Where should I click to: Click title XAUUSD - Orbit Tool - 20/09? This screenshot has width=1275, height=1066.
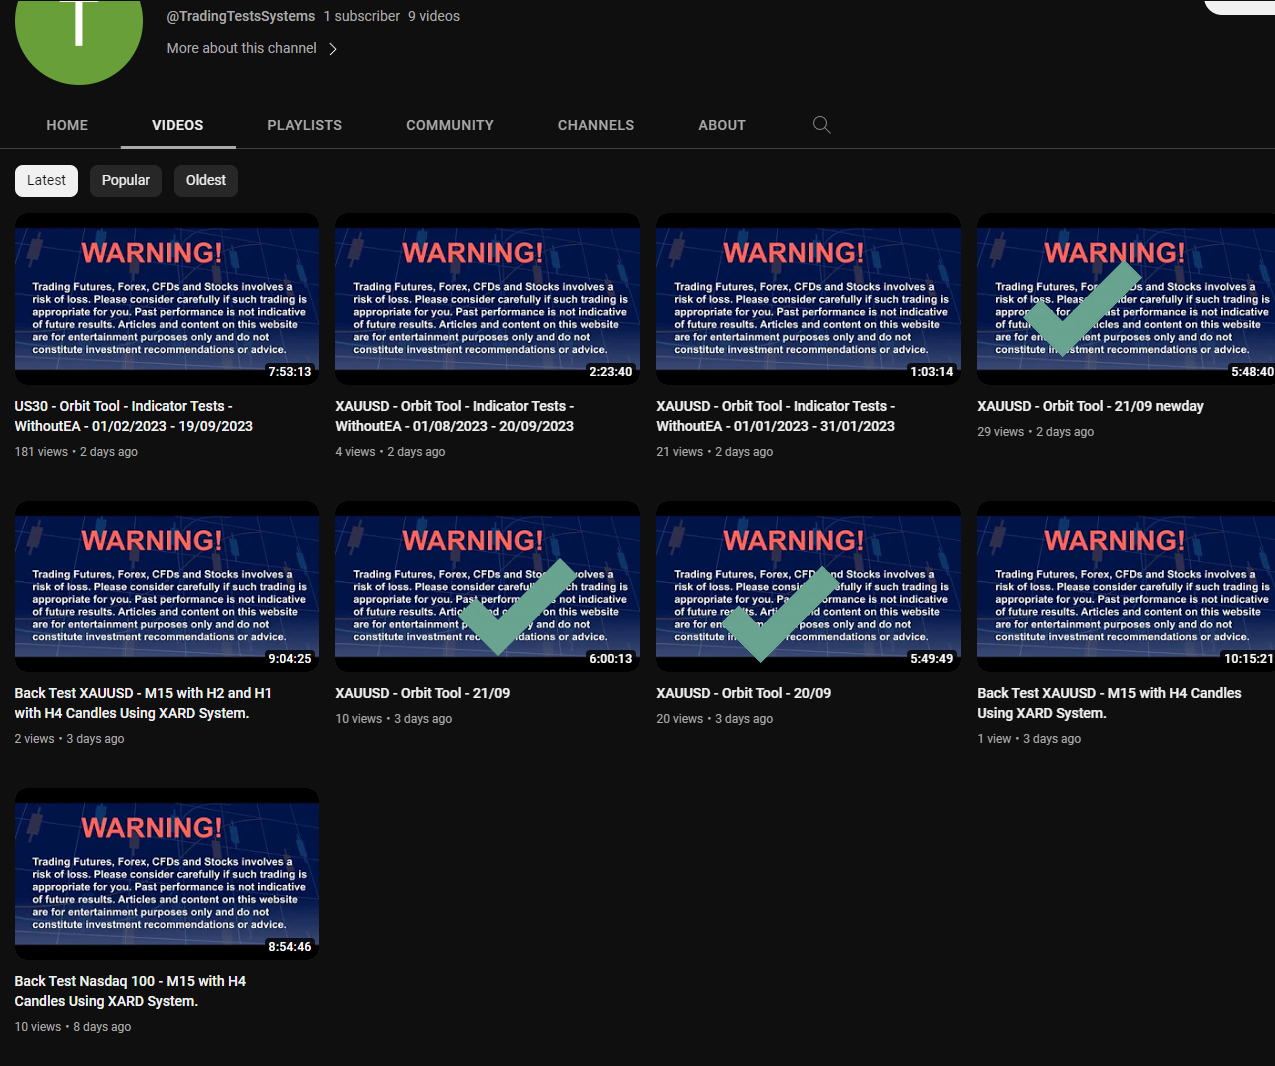click(x=744, y=693)
